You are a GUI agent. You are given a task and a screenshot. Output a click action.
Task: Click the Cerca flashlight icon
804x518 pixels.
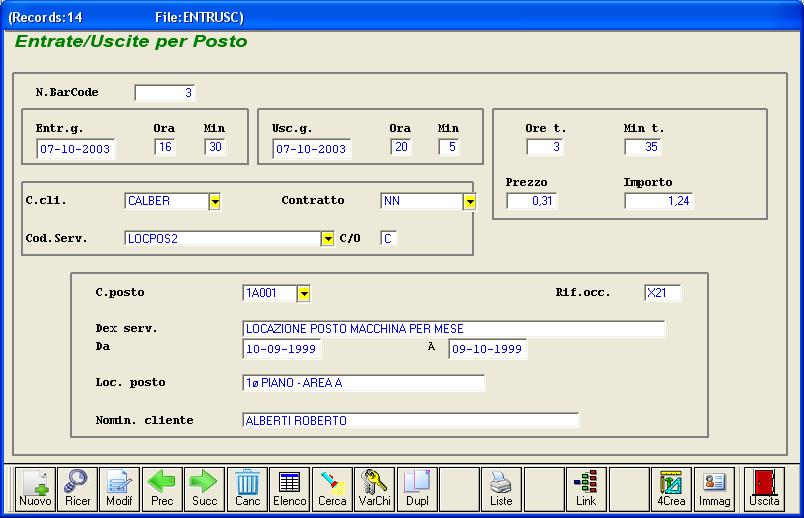pos(332,488)
